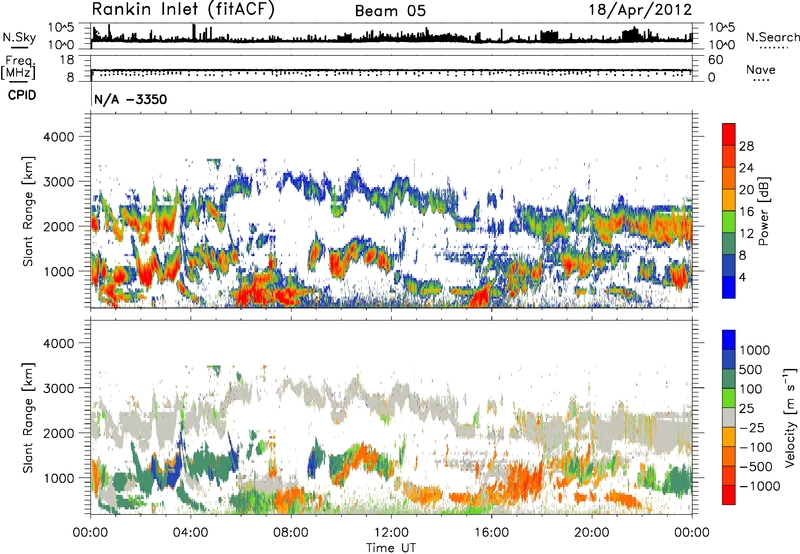Viewport: 800px width, 554px height.
Task: Click the '08:00' time axis tick label
Action: tap(291, 533)
